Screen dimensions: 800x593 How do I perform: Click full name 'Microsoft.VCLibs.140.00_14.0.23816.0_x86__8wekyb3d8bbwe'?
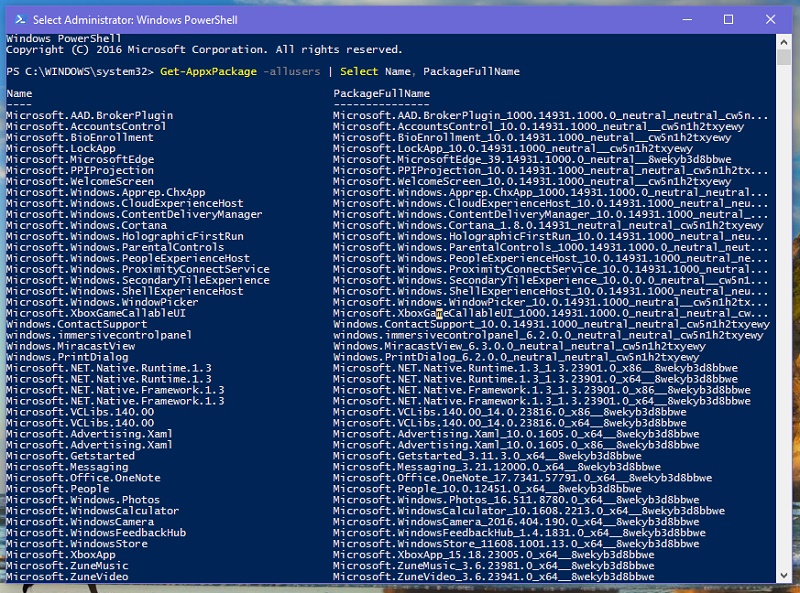pyautogui.click(x=510, y=412)
